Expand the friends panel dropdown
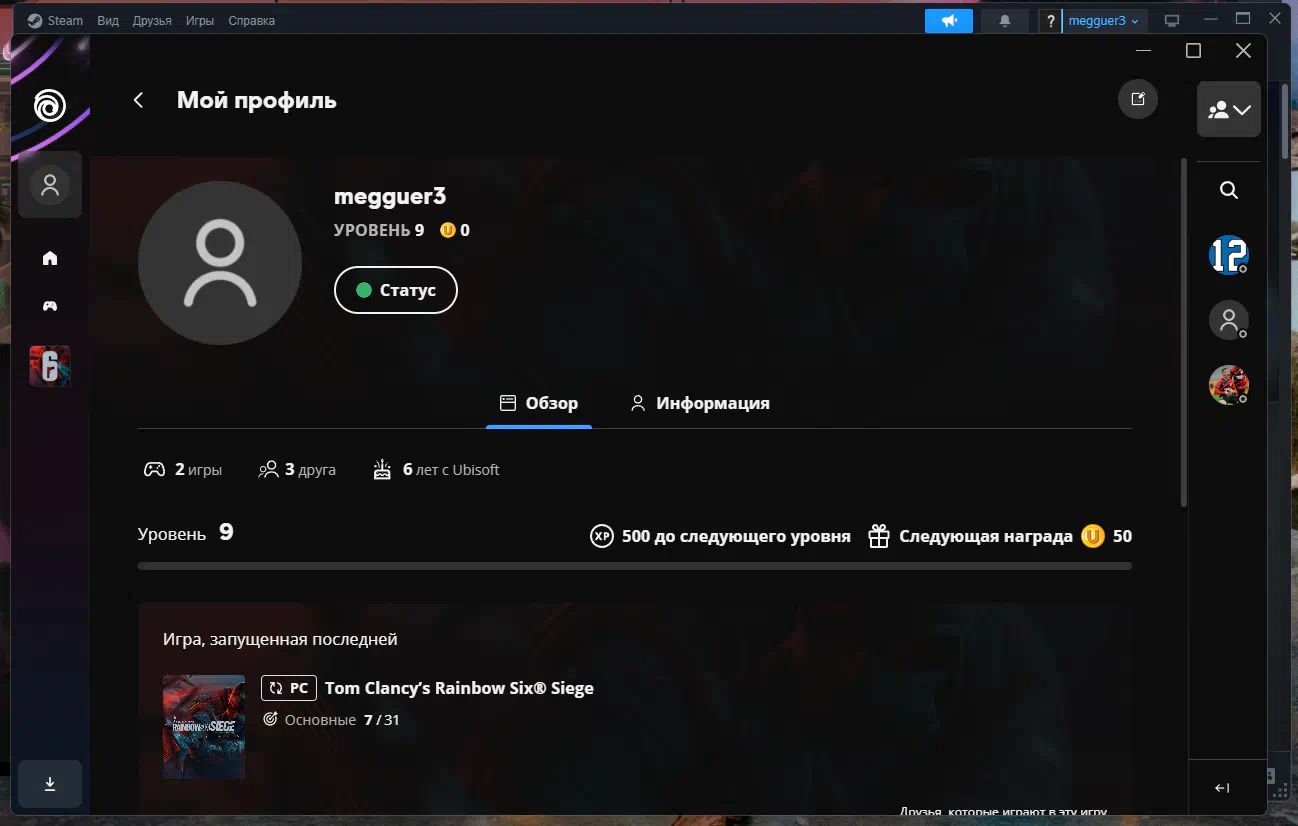Screen dimensions: 1298x826 coord(1229,110)
